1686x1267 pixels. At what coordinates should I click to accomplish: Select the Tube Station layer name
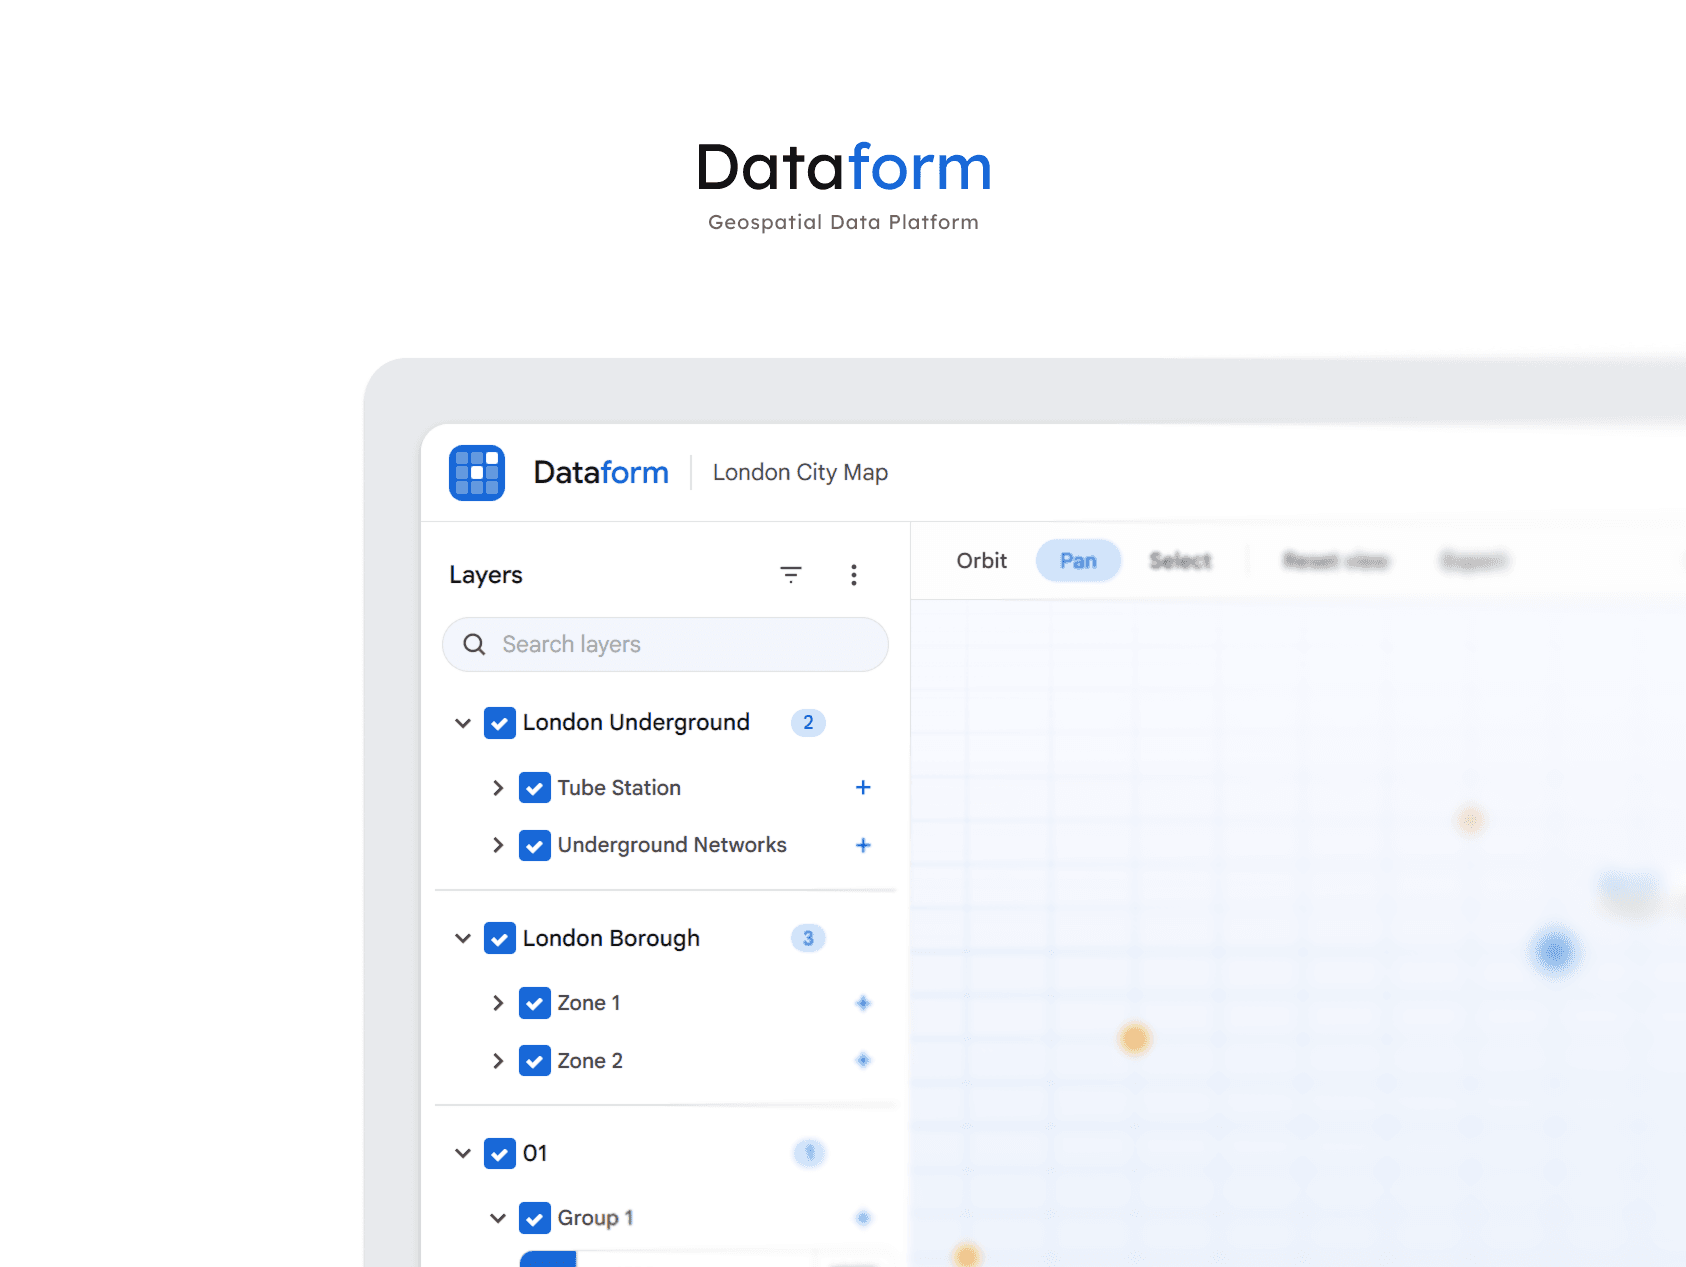(619, 788)
